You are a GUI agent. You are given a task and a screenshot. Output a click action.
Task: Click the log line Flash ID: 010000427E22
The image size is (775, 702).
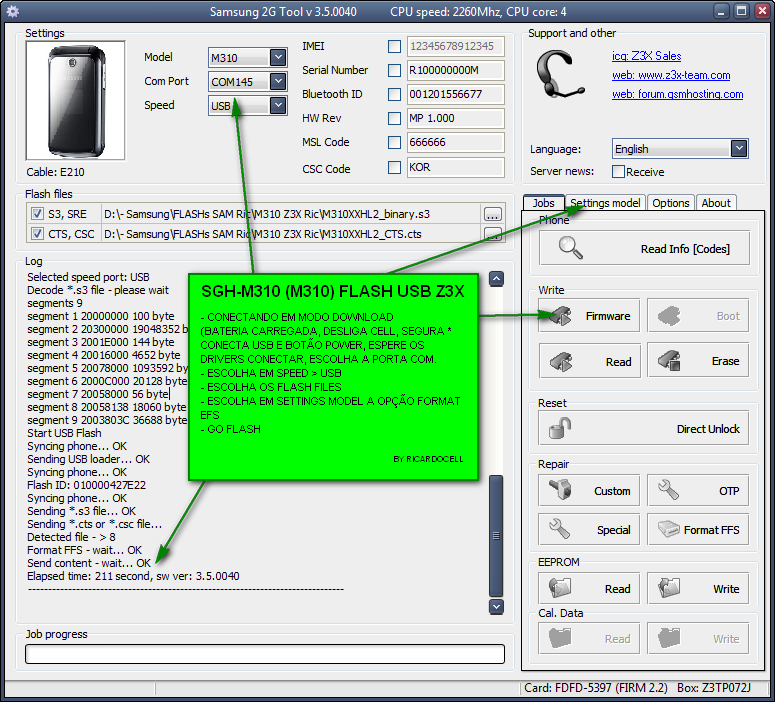point(86,485)
